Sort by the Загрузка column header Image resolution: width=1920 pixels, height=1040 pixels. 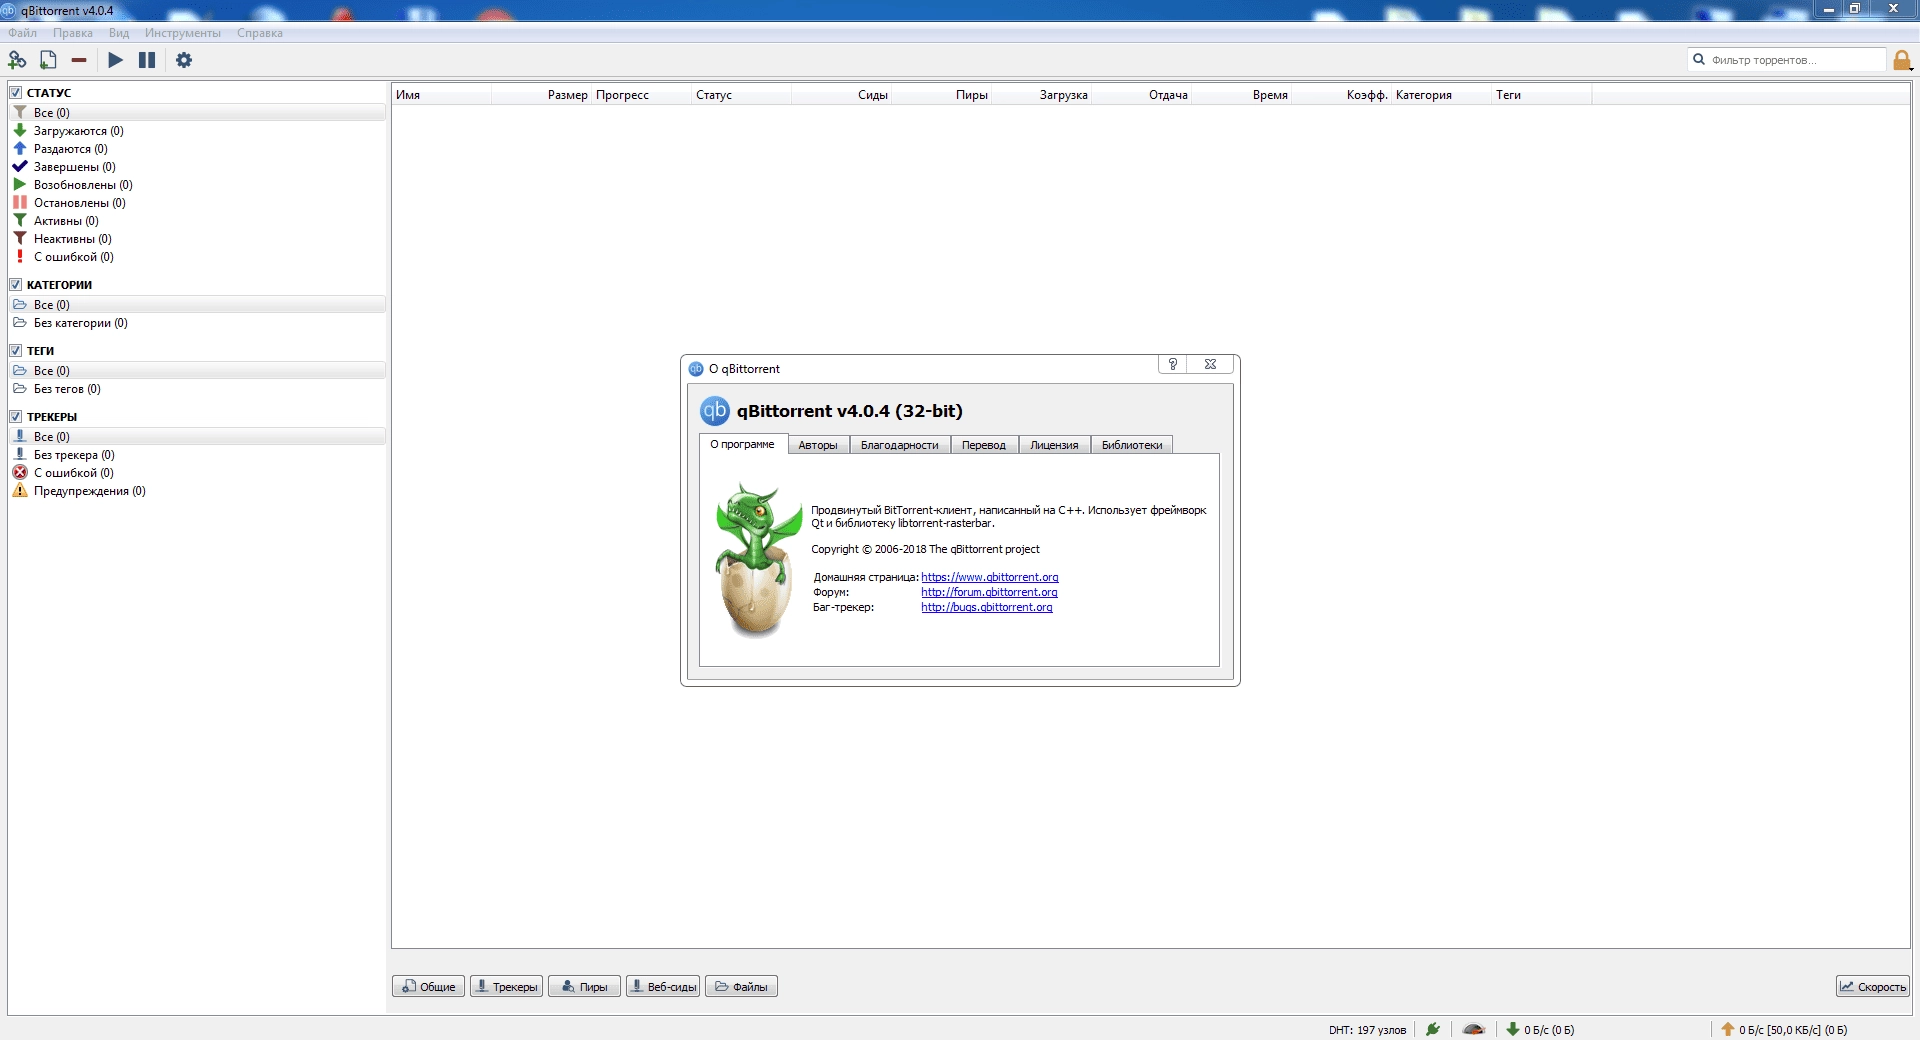click(1041, 95)
